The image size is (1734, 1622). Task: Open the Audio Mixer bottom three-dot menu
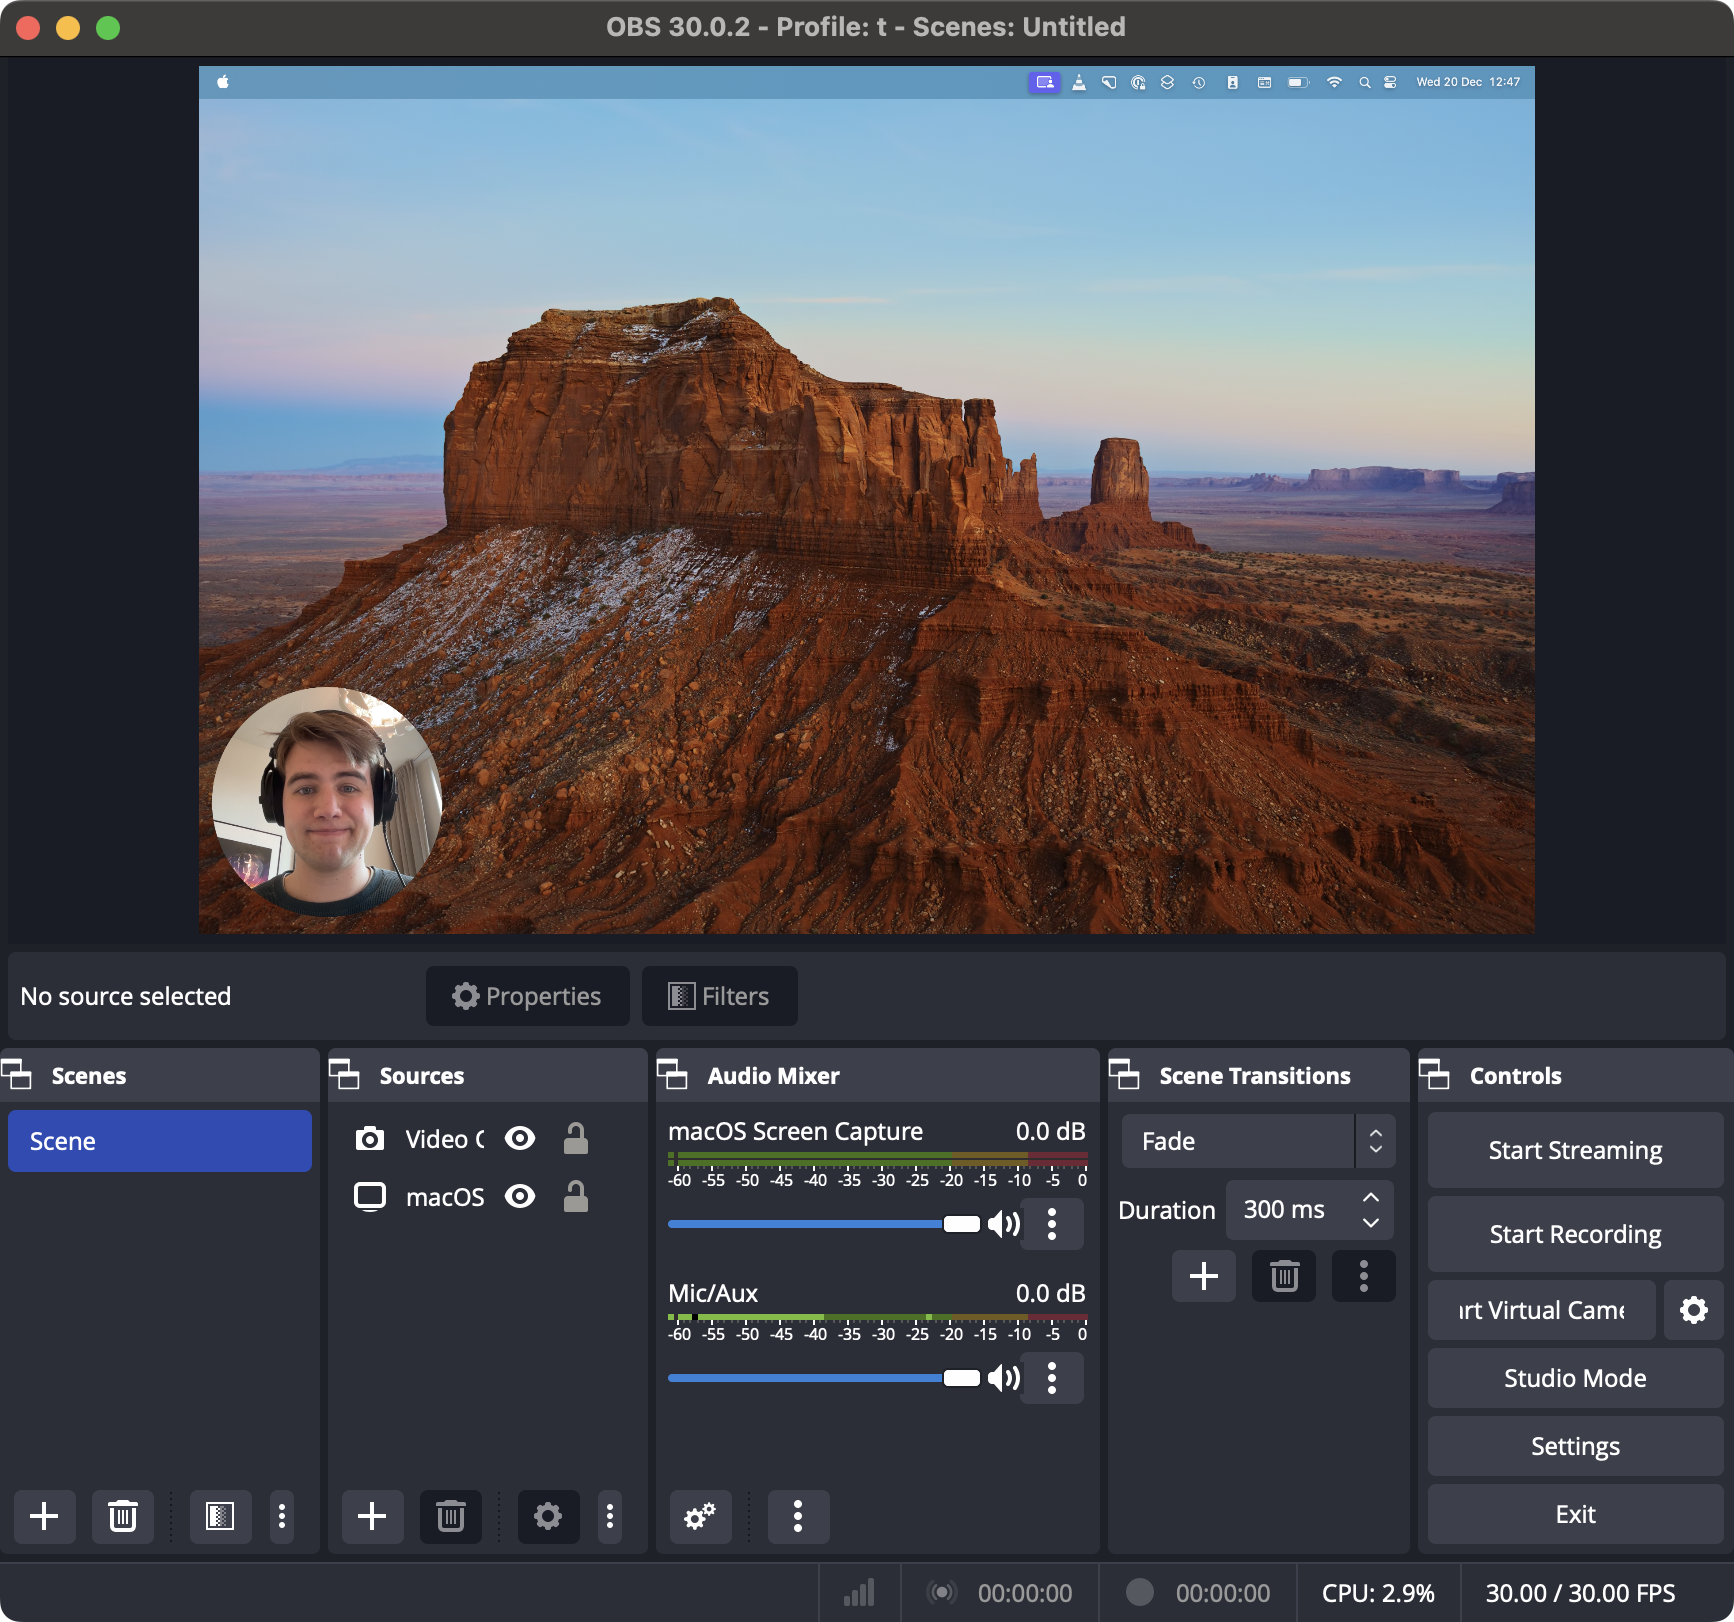click(798, 1516)
